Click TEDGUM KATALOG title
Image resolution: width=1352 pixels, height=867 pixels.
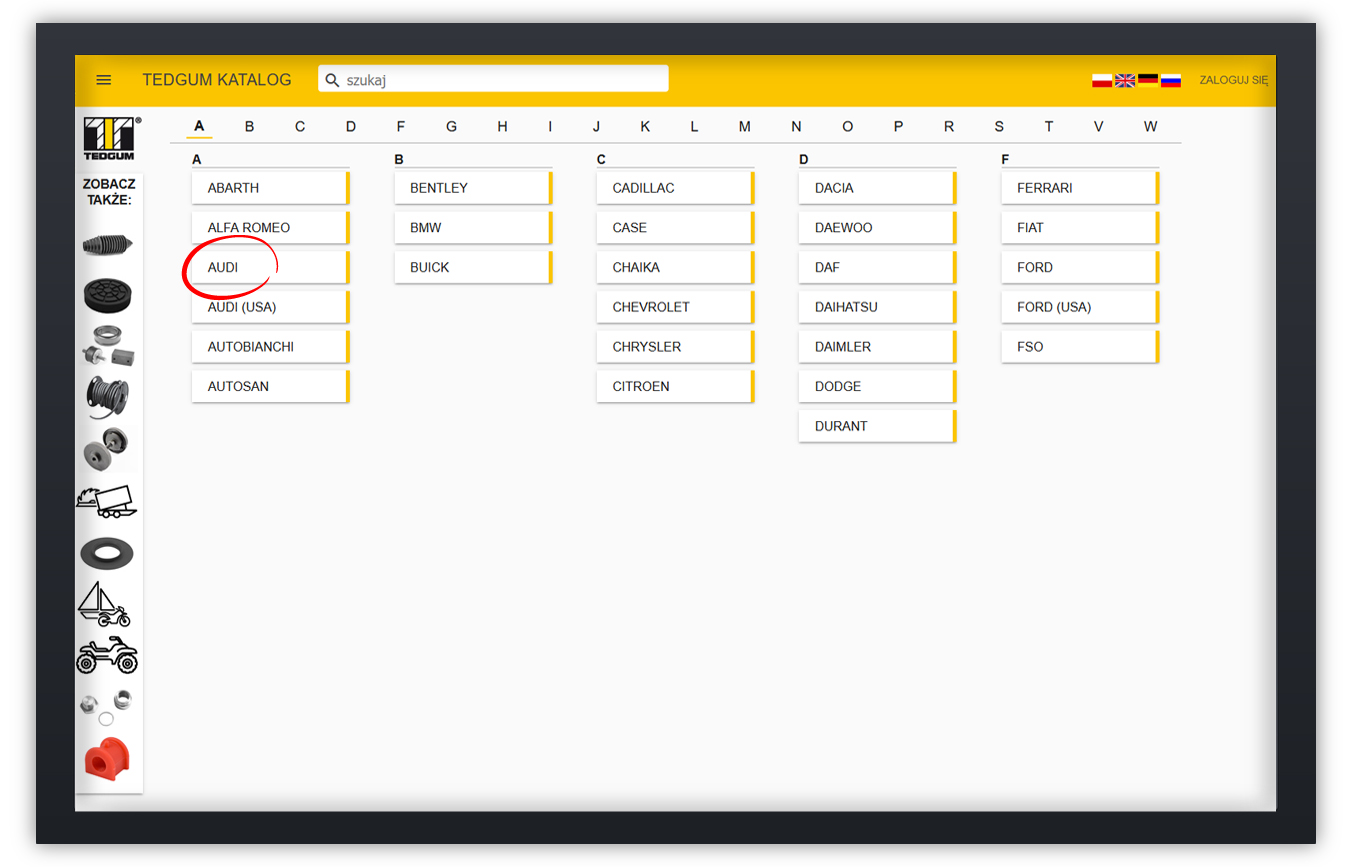click(x=217, y=80)
